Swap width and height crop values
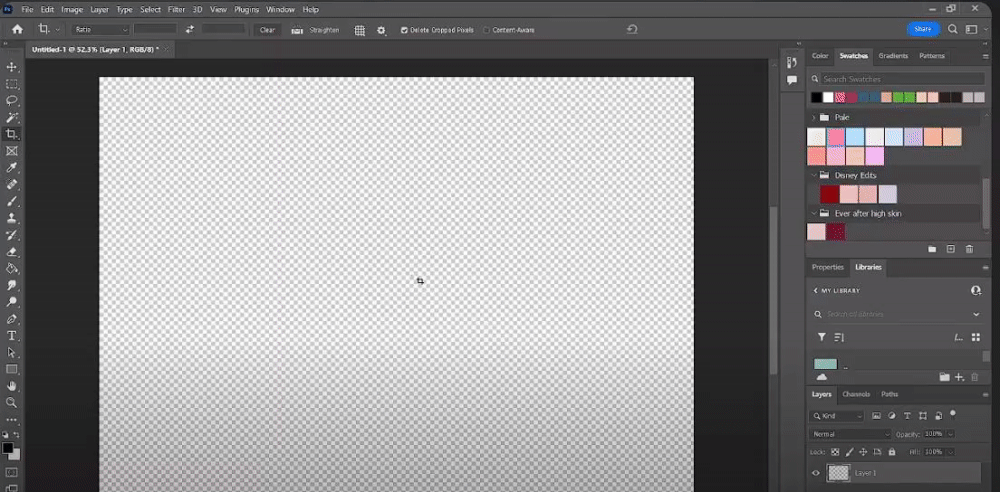The width and height of the screenshot is (1000, 492). point(189,29)
